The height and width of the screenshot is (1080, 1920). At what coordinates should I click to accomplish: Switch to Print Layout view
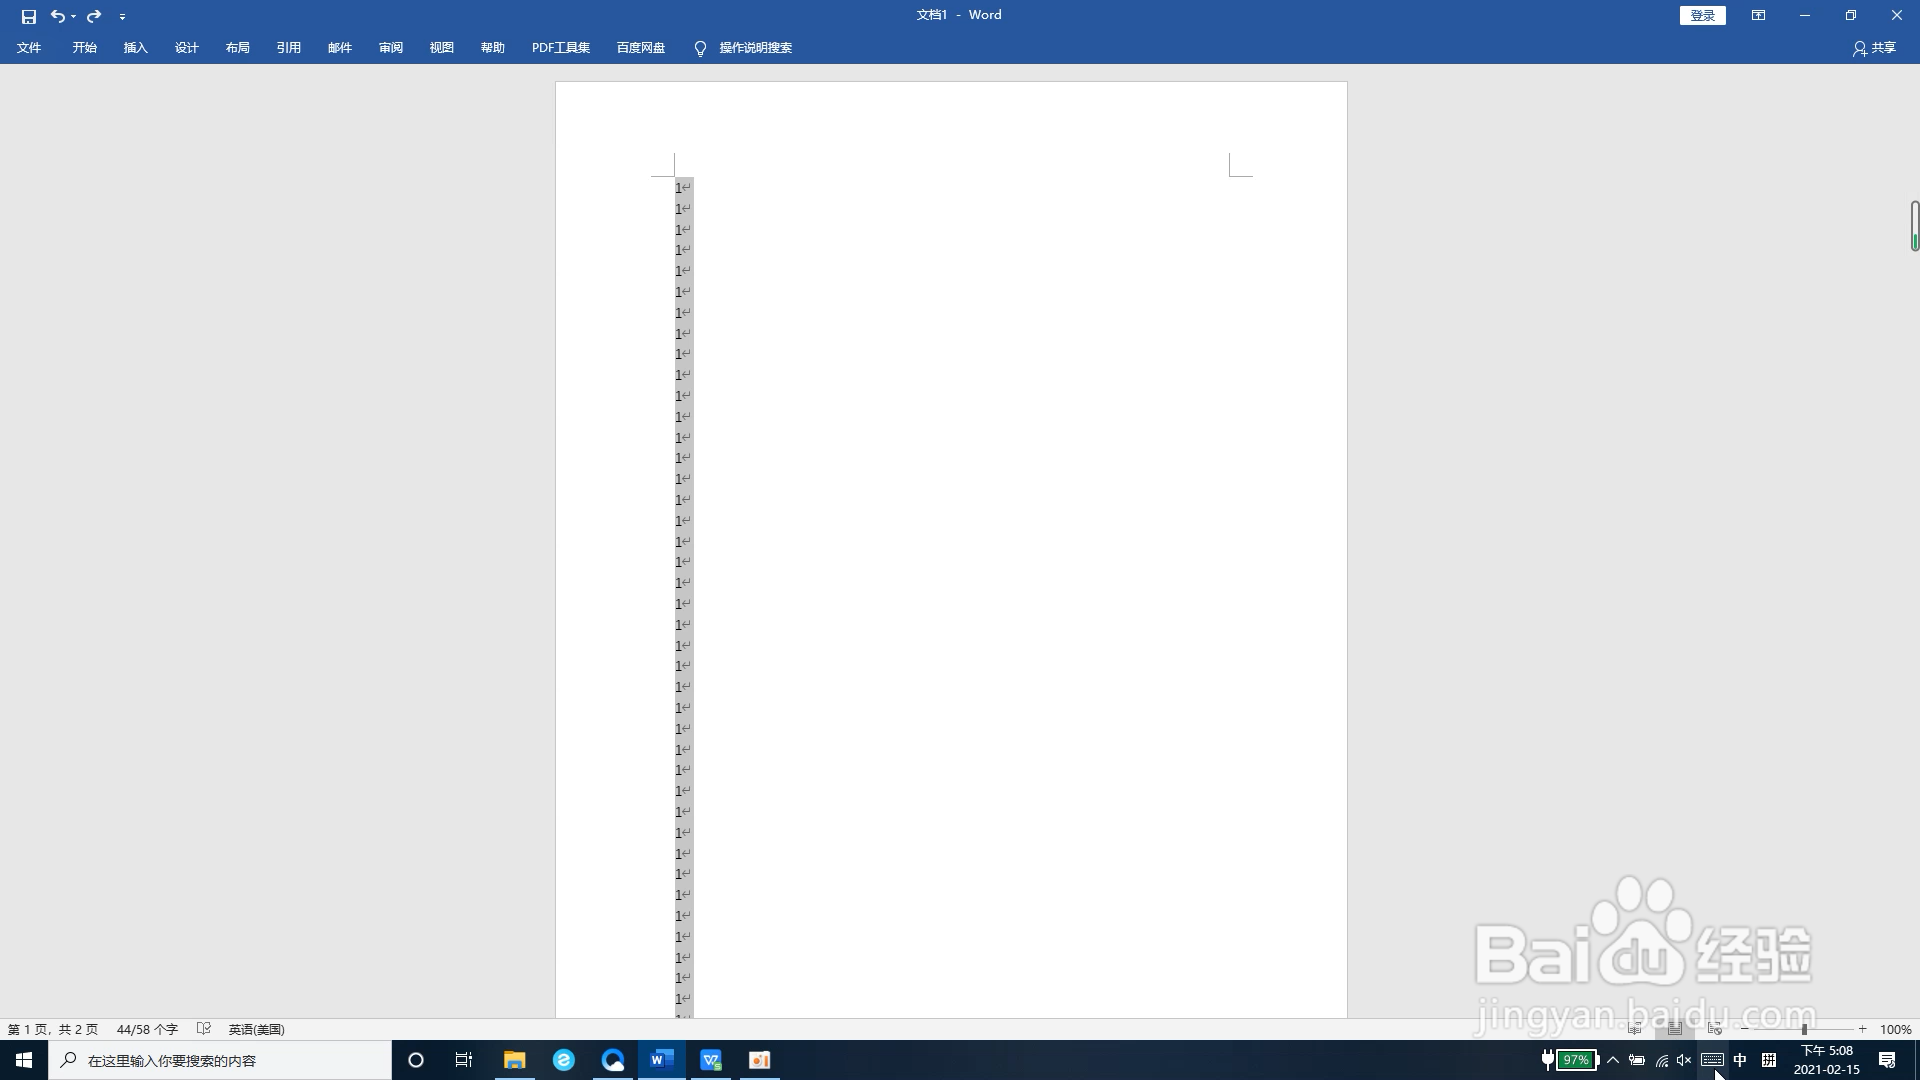[1675, 1029]
